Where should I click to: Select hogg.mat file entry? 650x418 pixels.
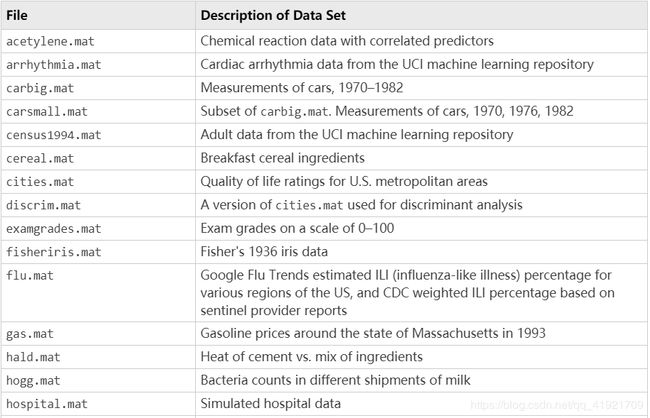[33, 381]
